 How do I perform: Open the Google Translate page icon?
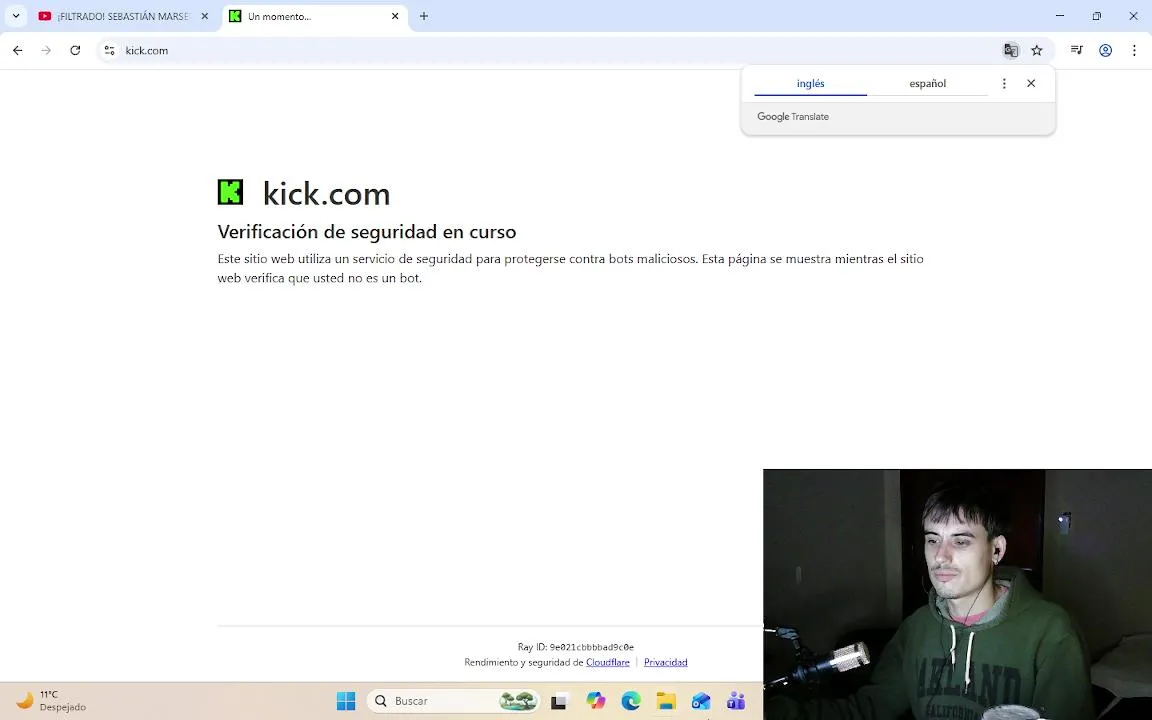coord(1011,51)
